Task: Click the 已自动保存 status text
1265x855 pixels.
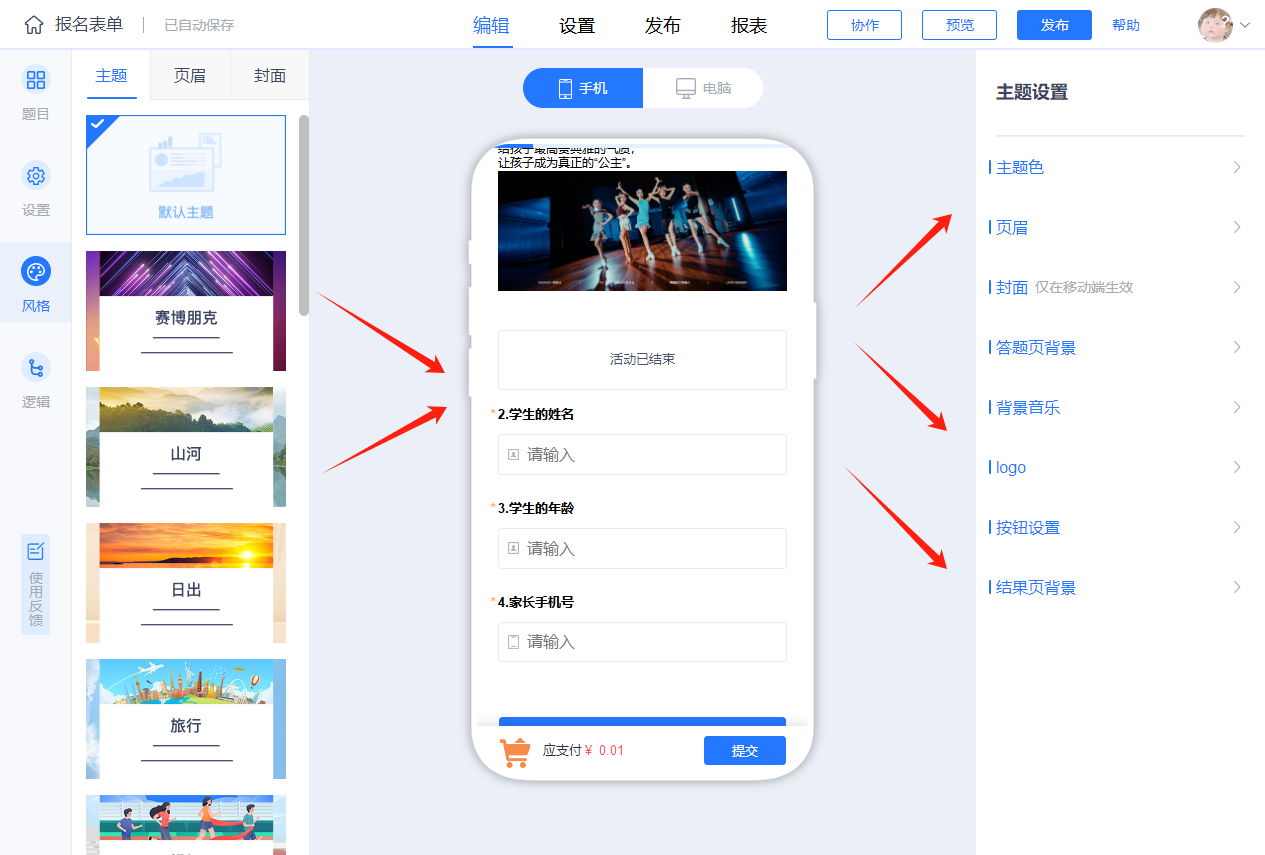Action: pyautogui.click(x=199, y=25)
